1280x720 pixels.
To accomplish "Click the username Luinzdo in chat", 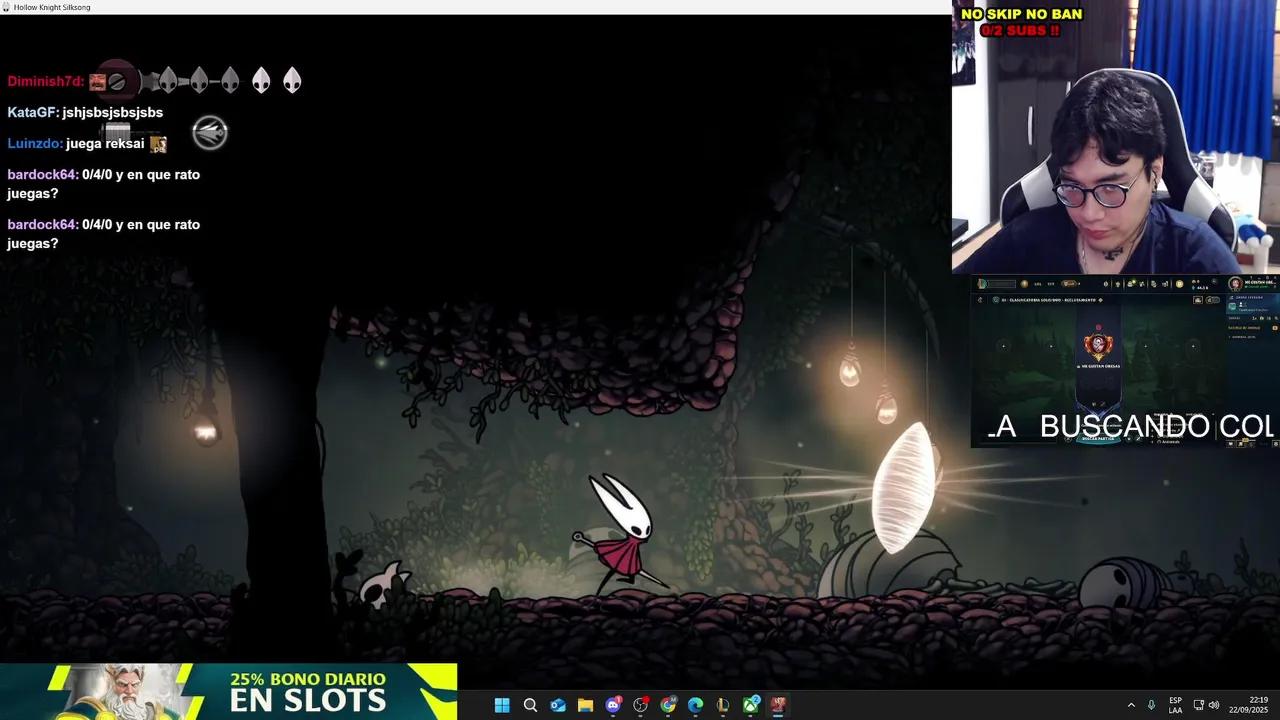I will pos(35,144).
